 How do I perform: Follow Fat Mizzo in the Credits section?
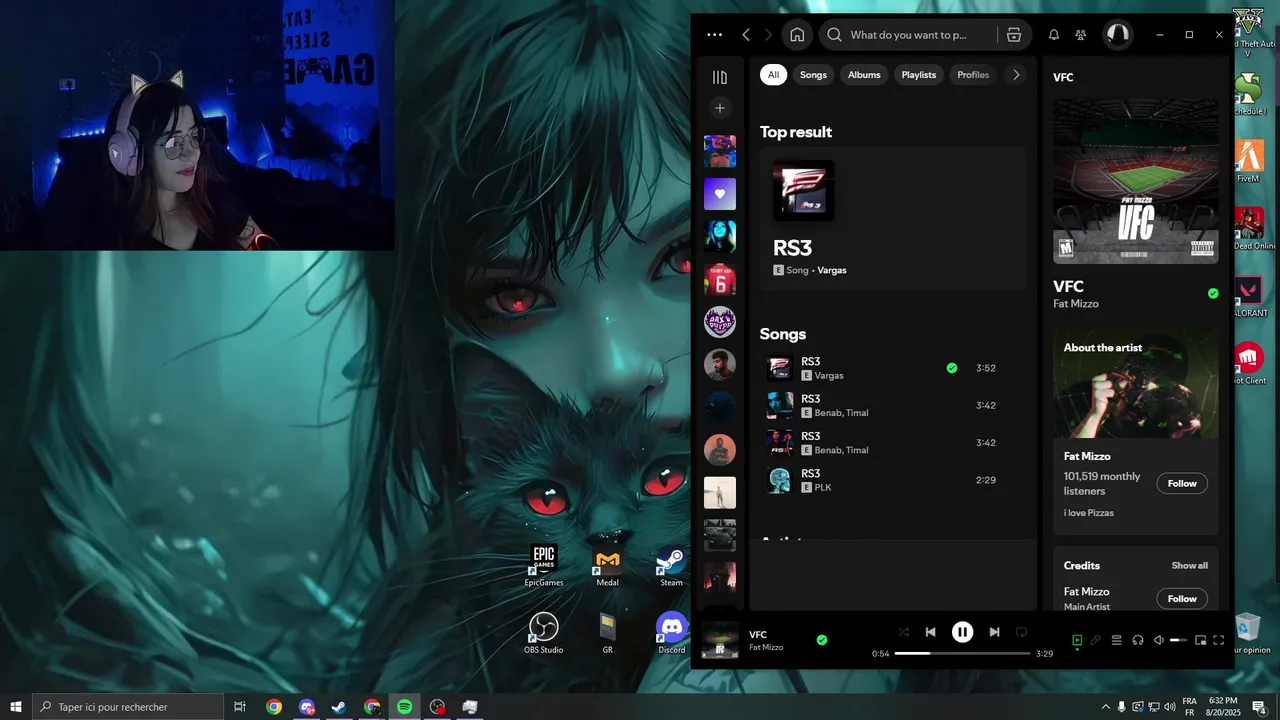click(x=1182, y=598)
